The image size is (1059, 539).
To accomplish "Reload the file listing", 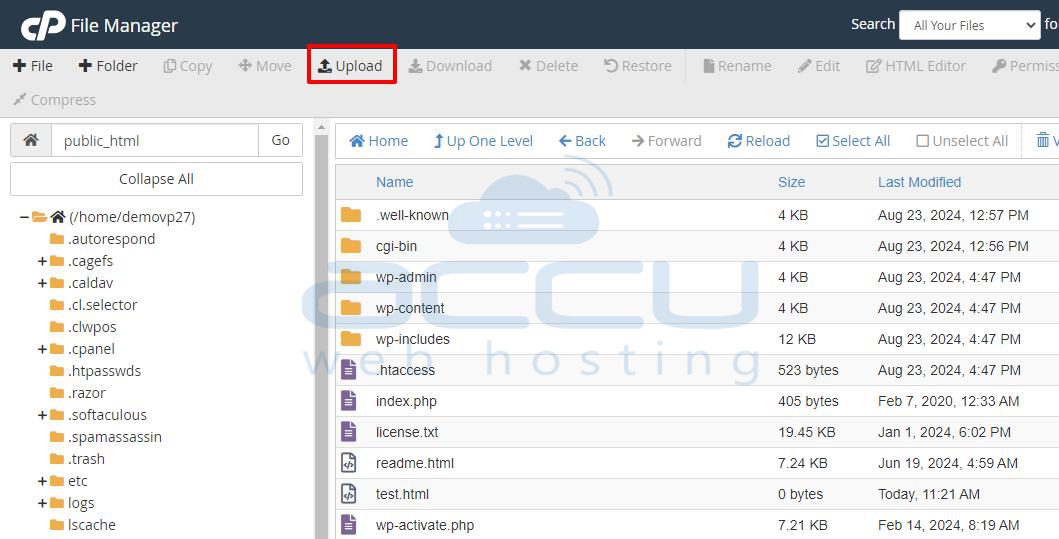I will [758, 141].
